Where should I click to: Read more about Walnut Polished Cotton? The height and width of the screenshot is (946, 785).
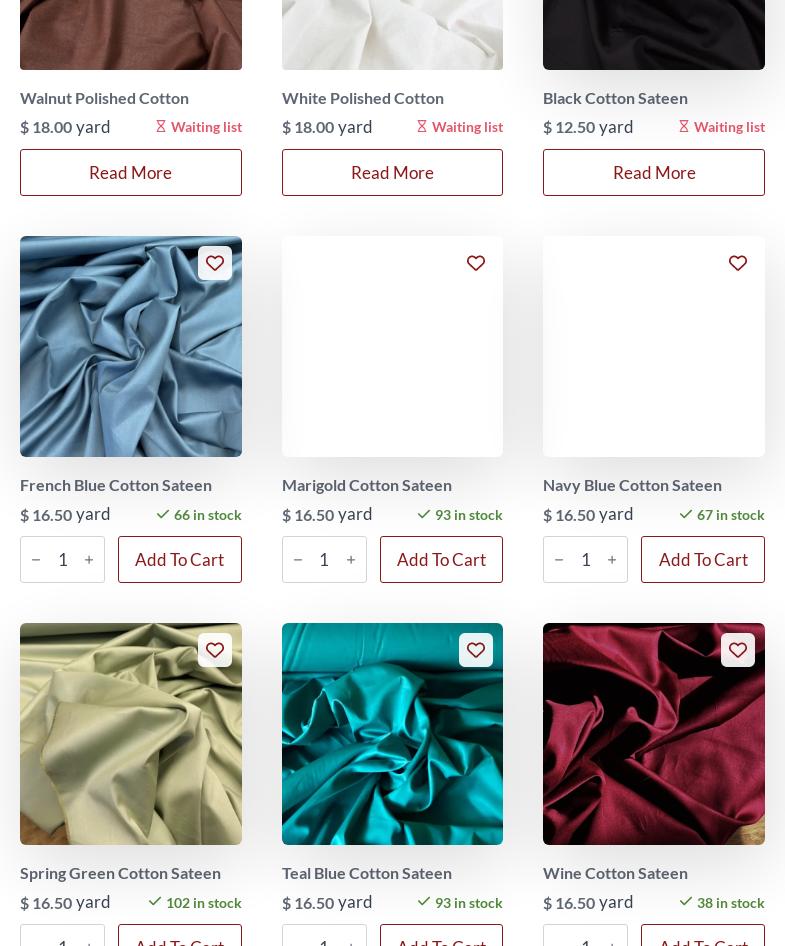click(131, 173)
